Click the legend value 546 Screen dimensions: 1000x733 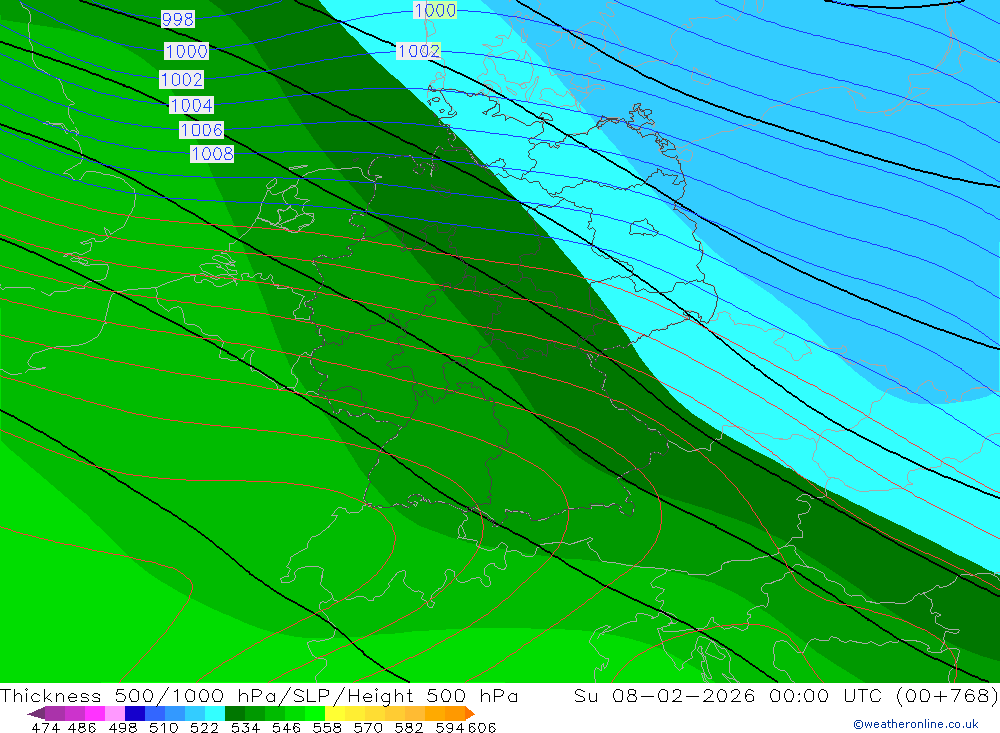(286, 727)
